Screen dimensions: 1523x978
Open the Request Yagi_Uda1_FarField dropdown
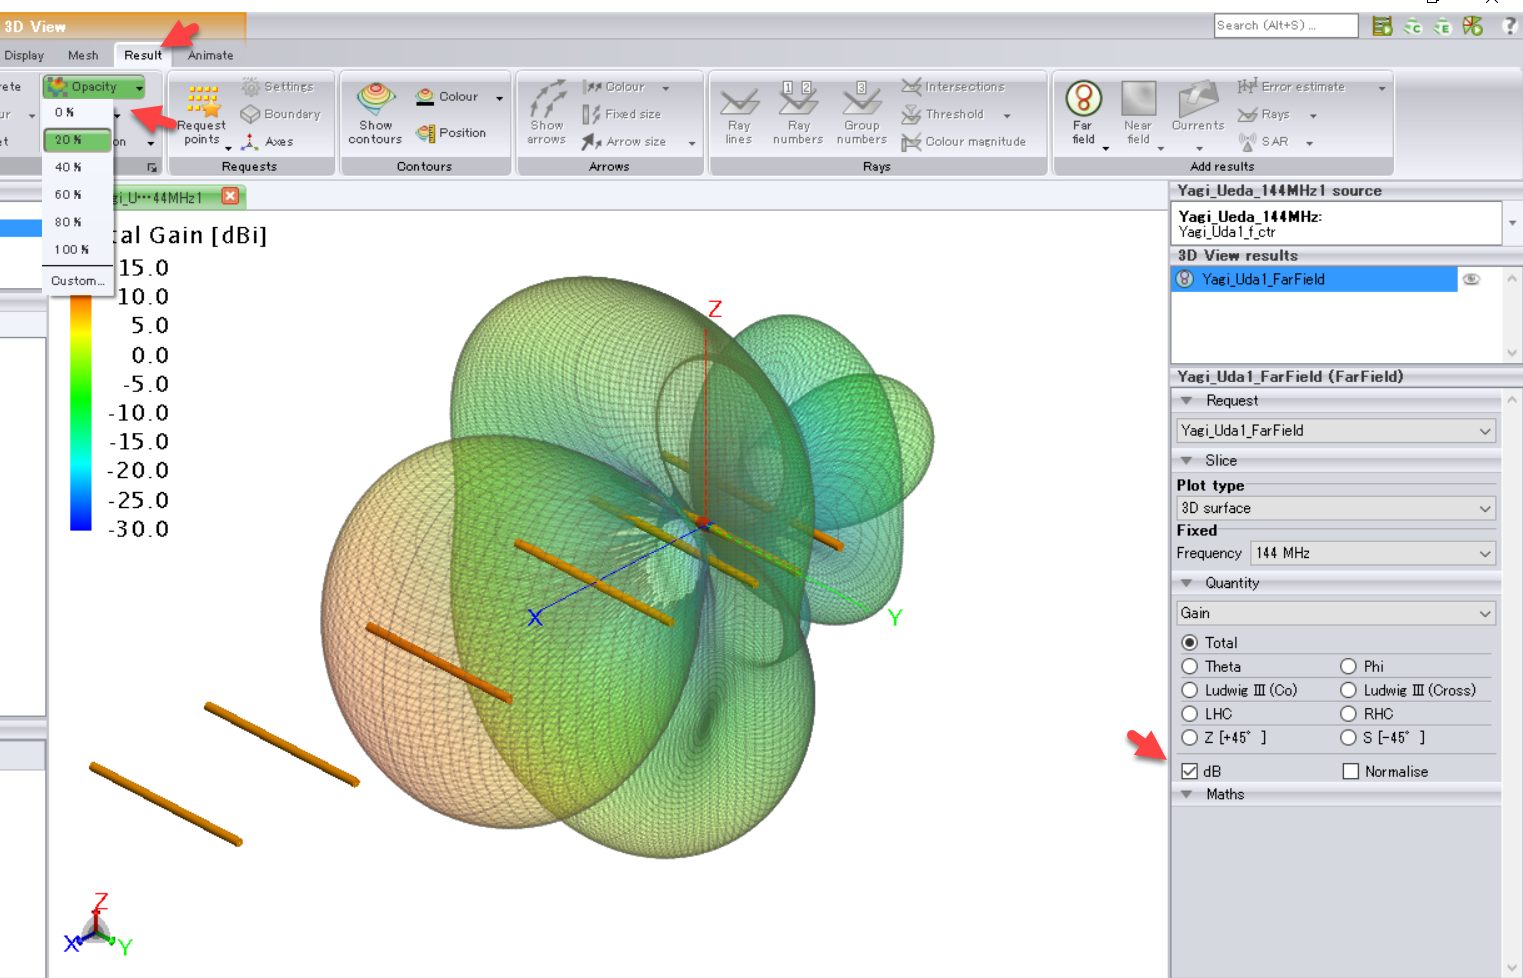1336,430
